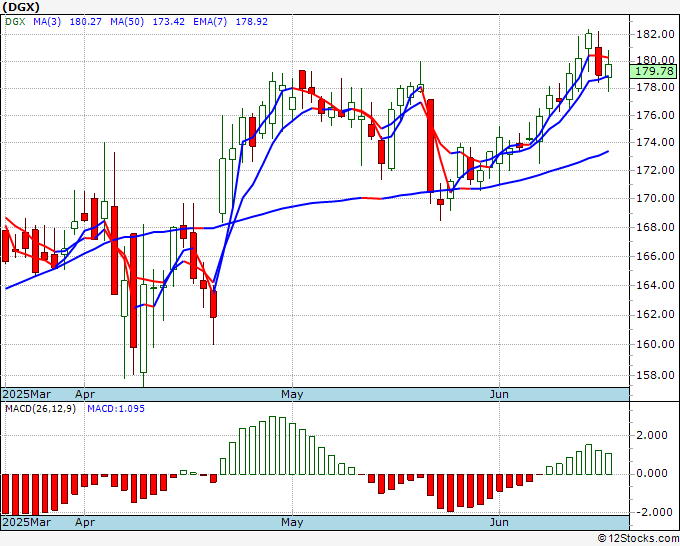The image size is (680, 546).
Task: Click the 162.00 price axis label
Action: 655,314
